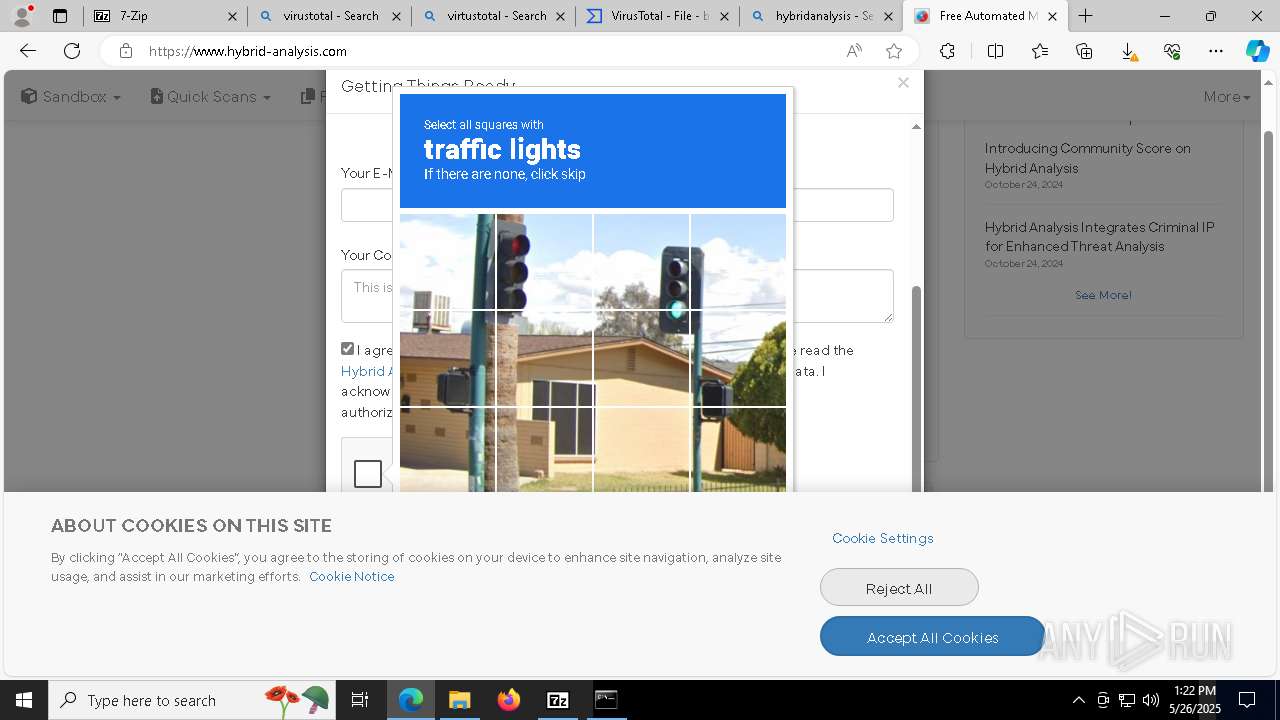
Task: Select captcha tile with red traffic light
Action: tap(545, 262)
